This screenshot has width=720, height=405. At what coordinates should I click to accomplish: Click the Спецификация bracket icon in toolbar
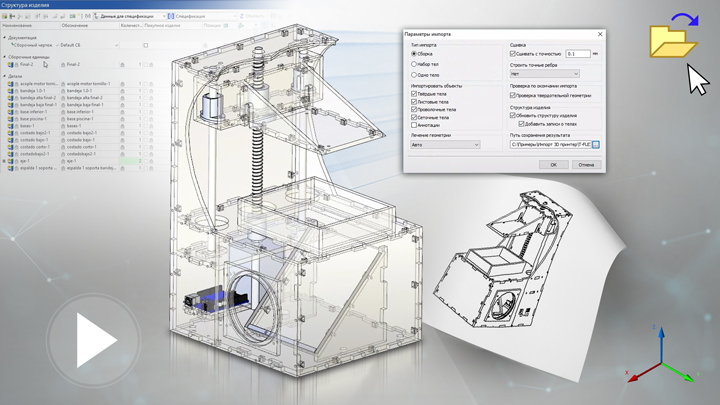[x=171, y=16]
